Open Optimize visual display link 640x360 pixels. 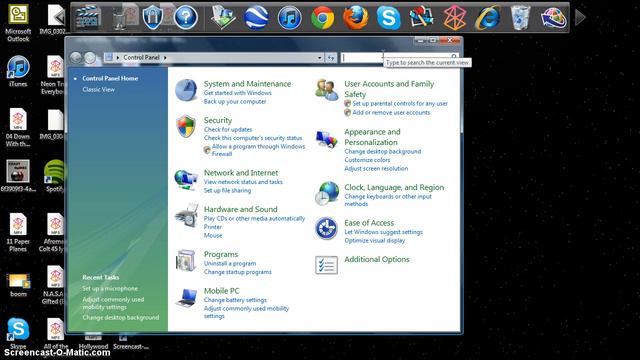tap(374, 240)
